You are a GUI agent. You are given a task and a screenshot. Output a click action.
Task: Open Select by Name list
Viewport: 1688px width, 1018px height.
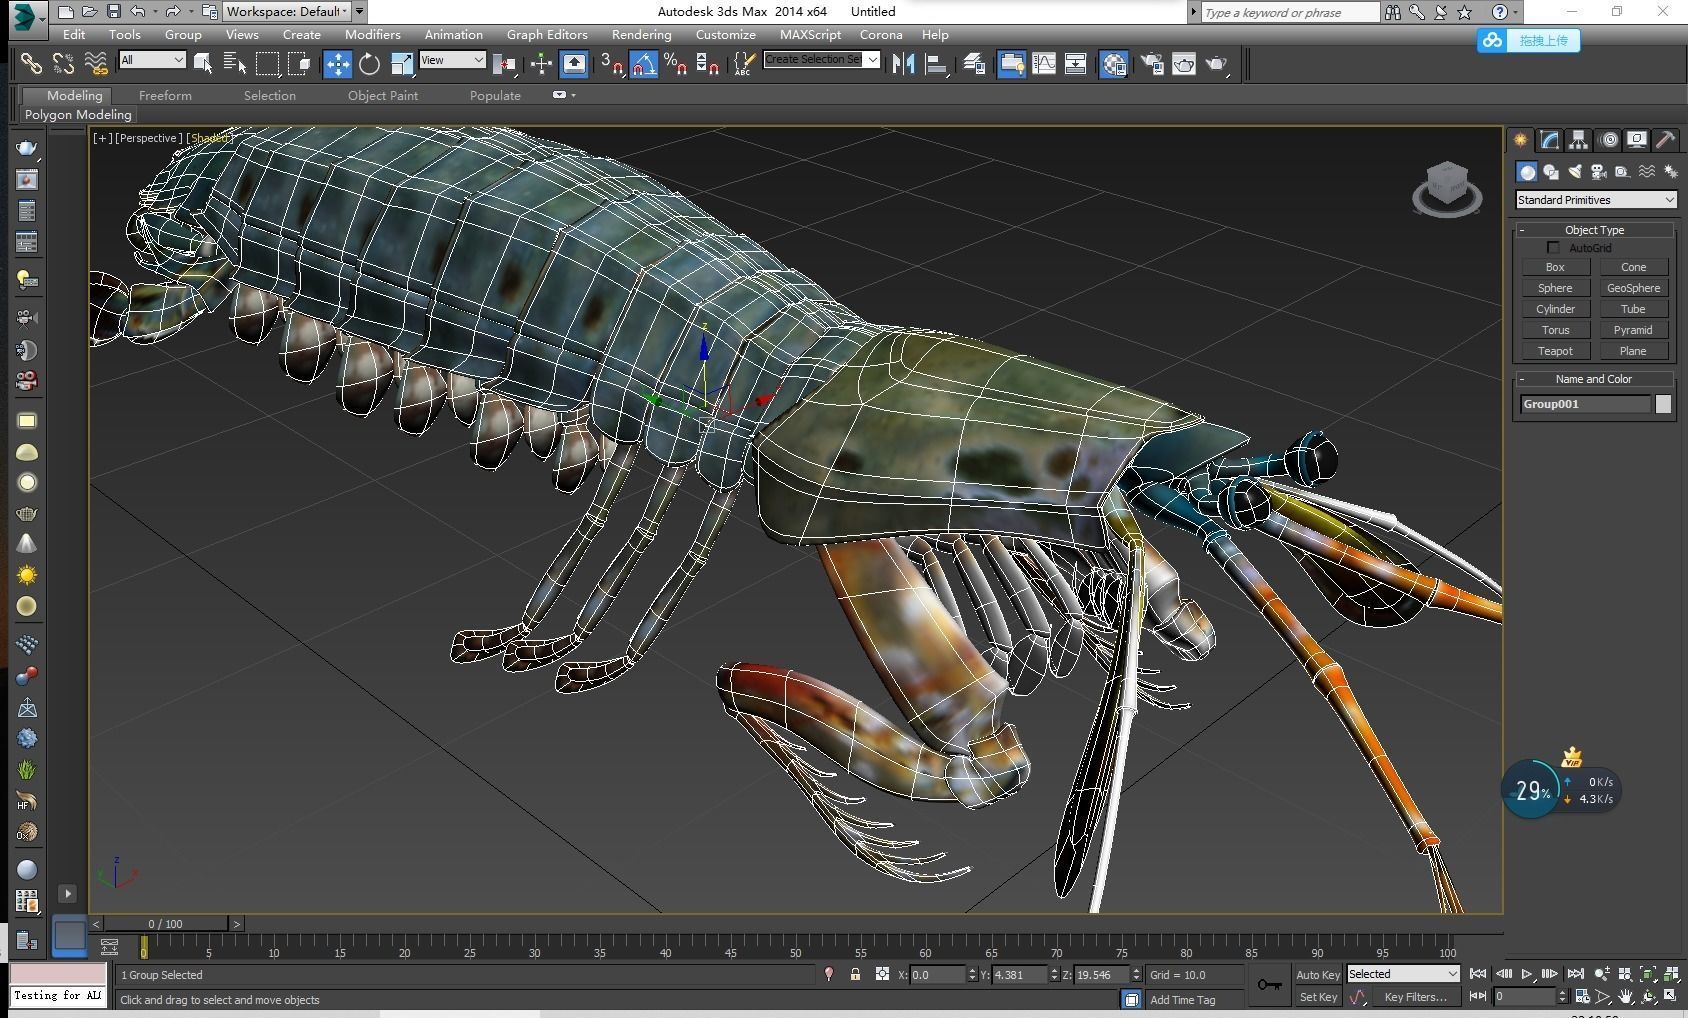click(x=235, y=64)
